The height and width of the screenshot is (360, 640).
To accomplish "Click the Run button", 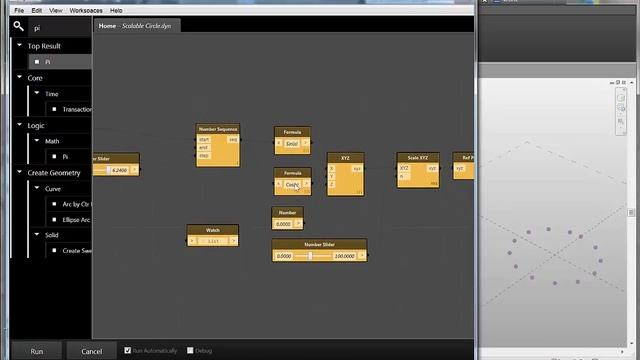I will coord(37,351).
